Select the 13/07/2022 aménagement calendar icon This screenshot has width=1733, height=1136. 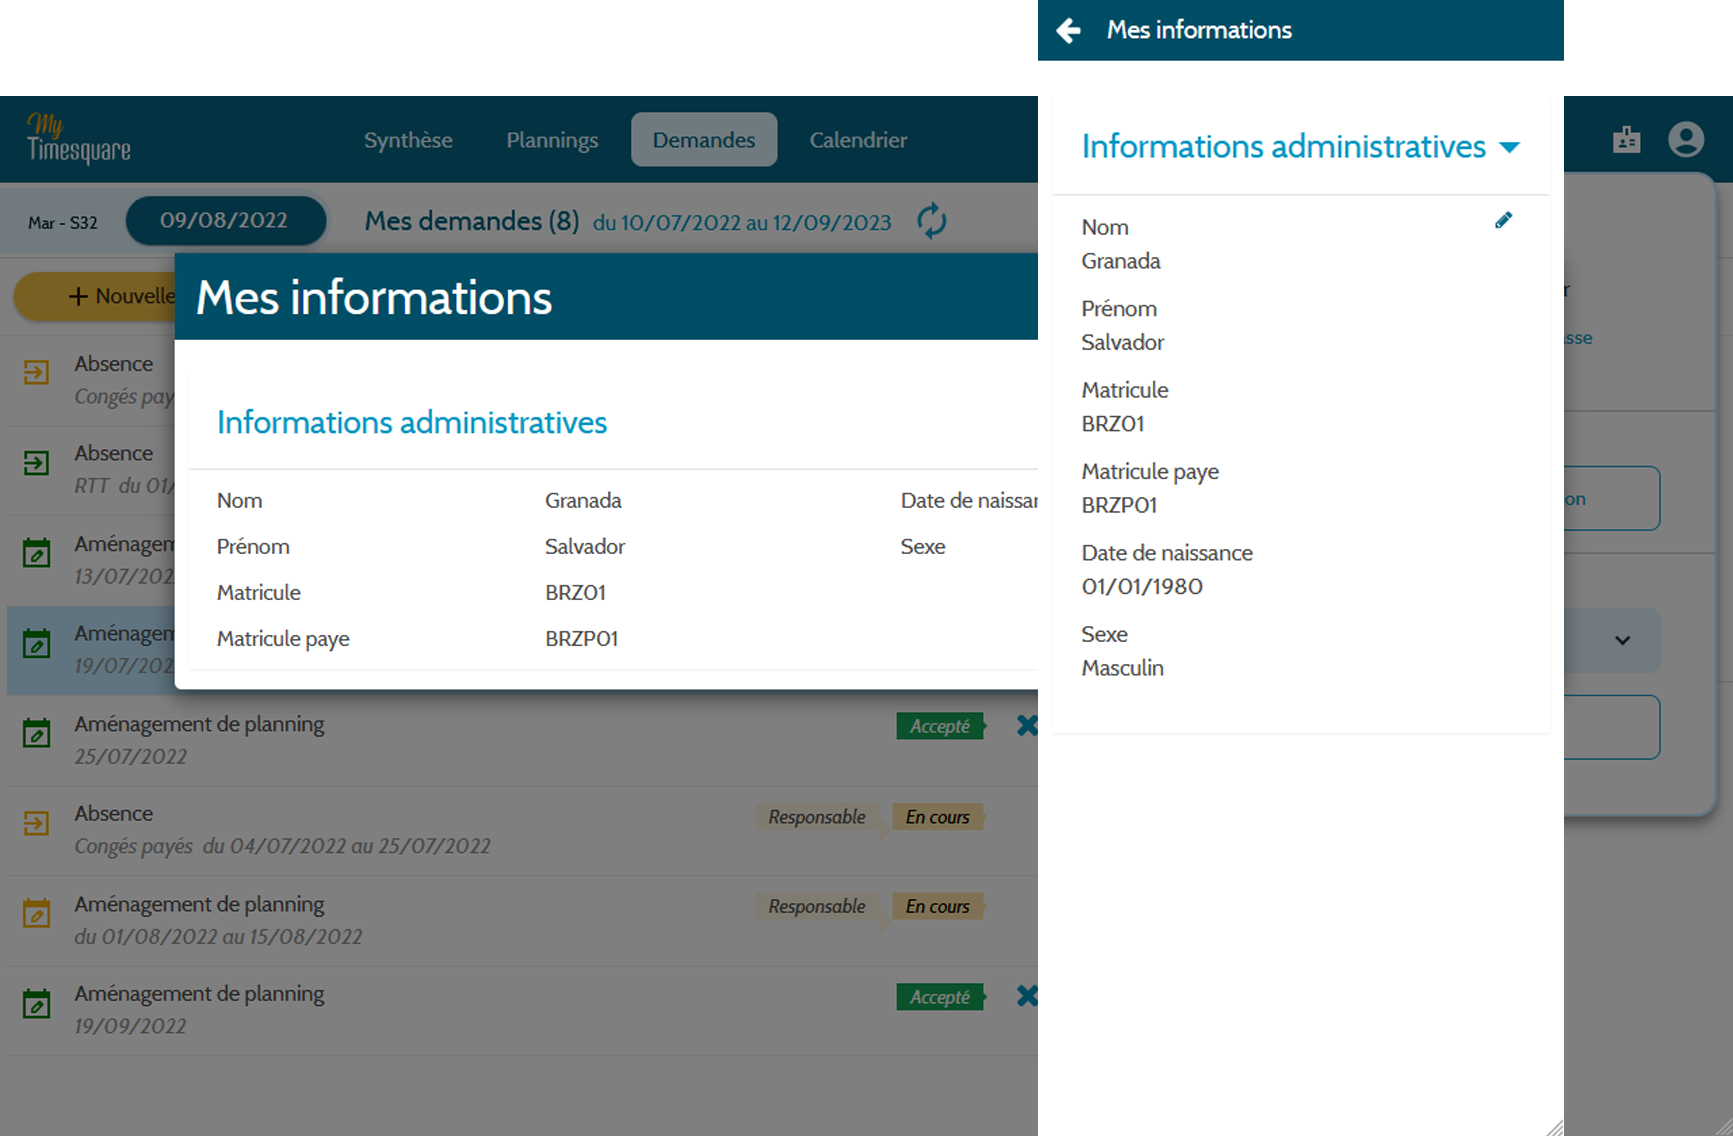coord(36,552)
